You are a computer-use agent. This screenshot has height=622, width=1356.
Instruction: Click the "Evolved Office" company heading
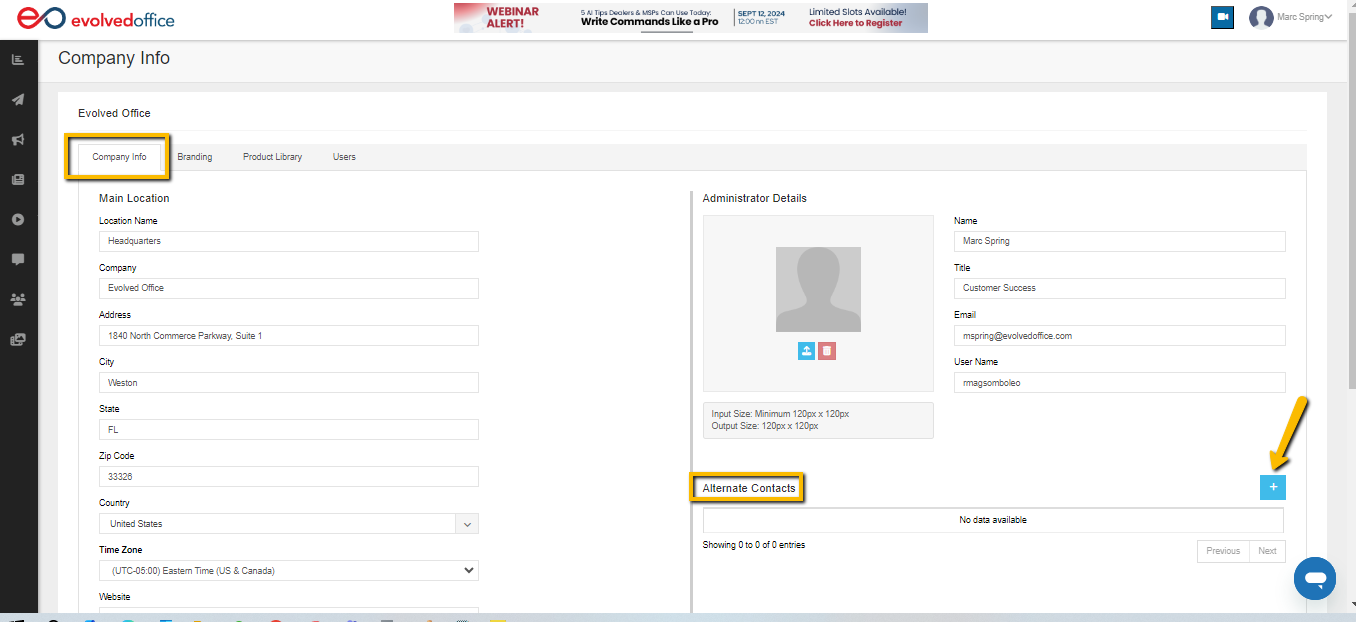point(114,113)
